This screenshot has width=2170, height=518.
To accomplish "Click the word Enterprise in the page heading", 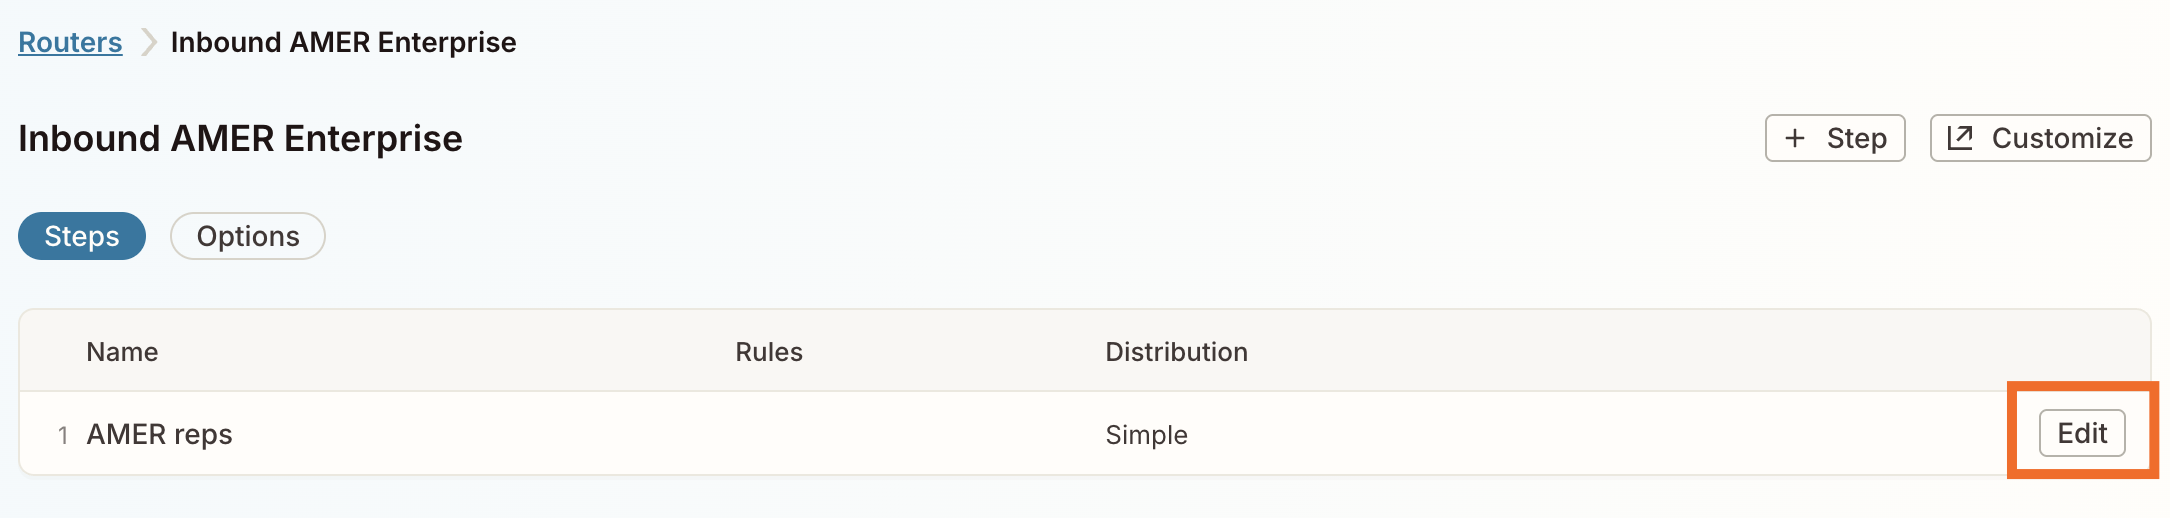I will point(373,138).
